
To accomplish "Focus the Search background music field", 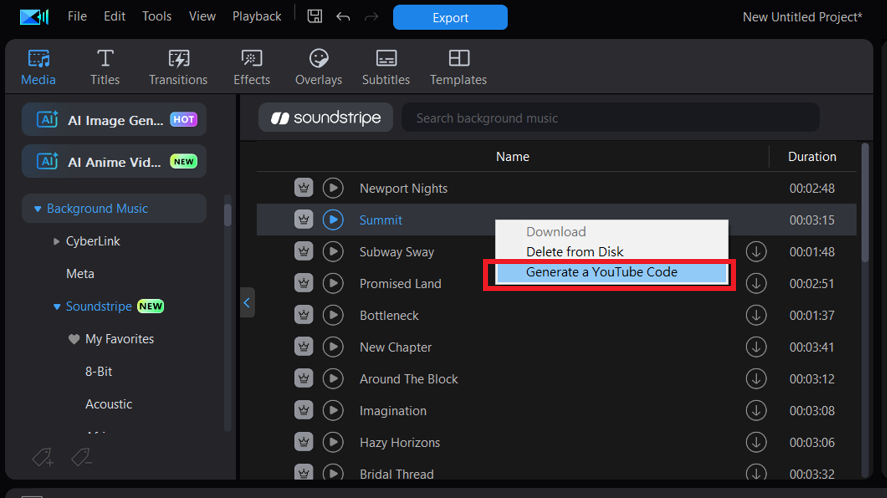I will tap(610, 118).
